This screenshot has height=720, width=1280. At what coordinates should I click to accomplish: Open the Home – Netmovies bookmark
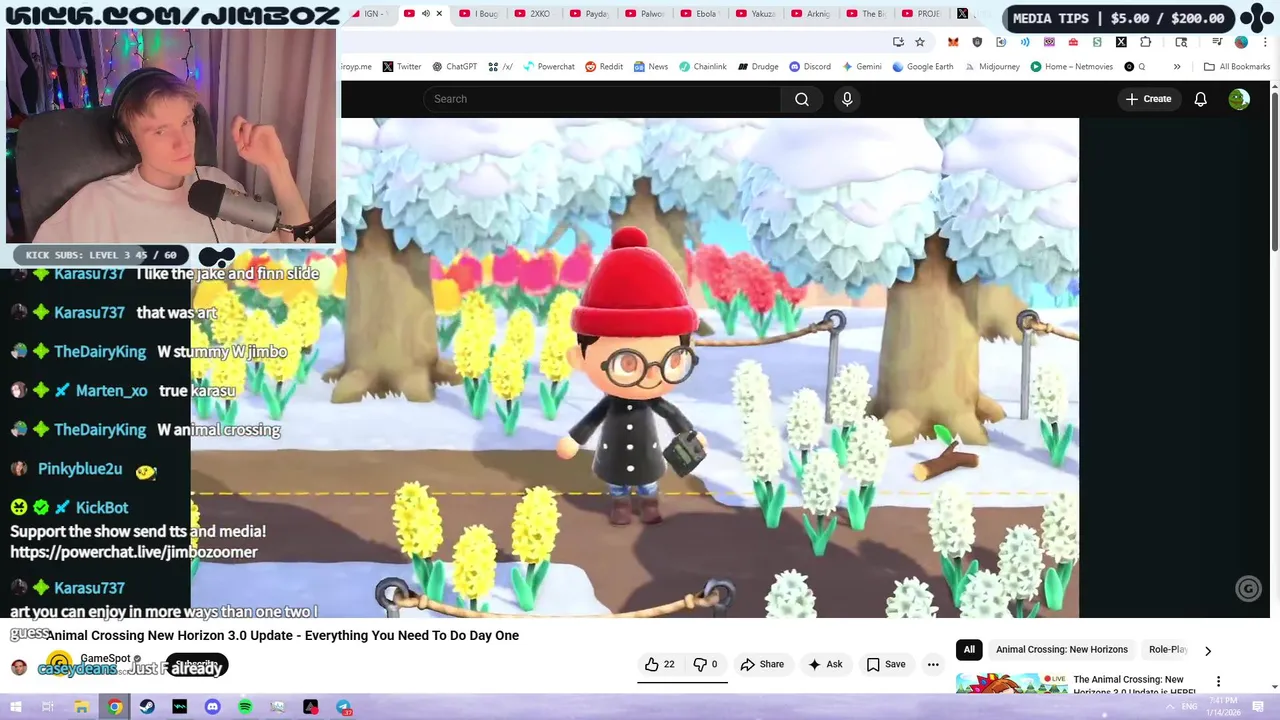(1071, 67)
